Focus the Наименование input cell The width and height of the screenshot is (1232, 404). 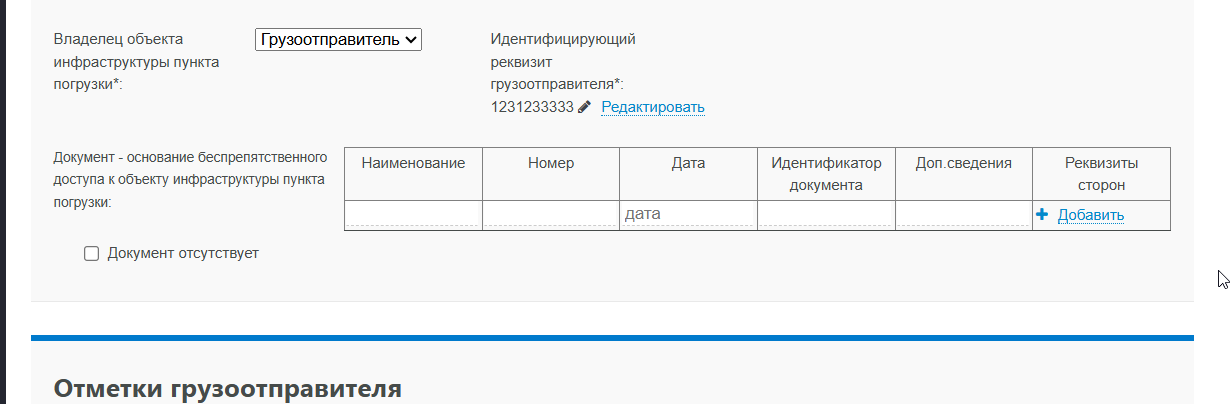pyautogui.click(x=413, y=214)
